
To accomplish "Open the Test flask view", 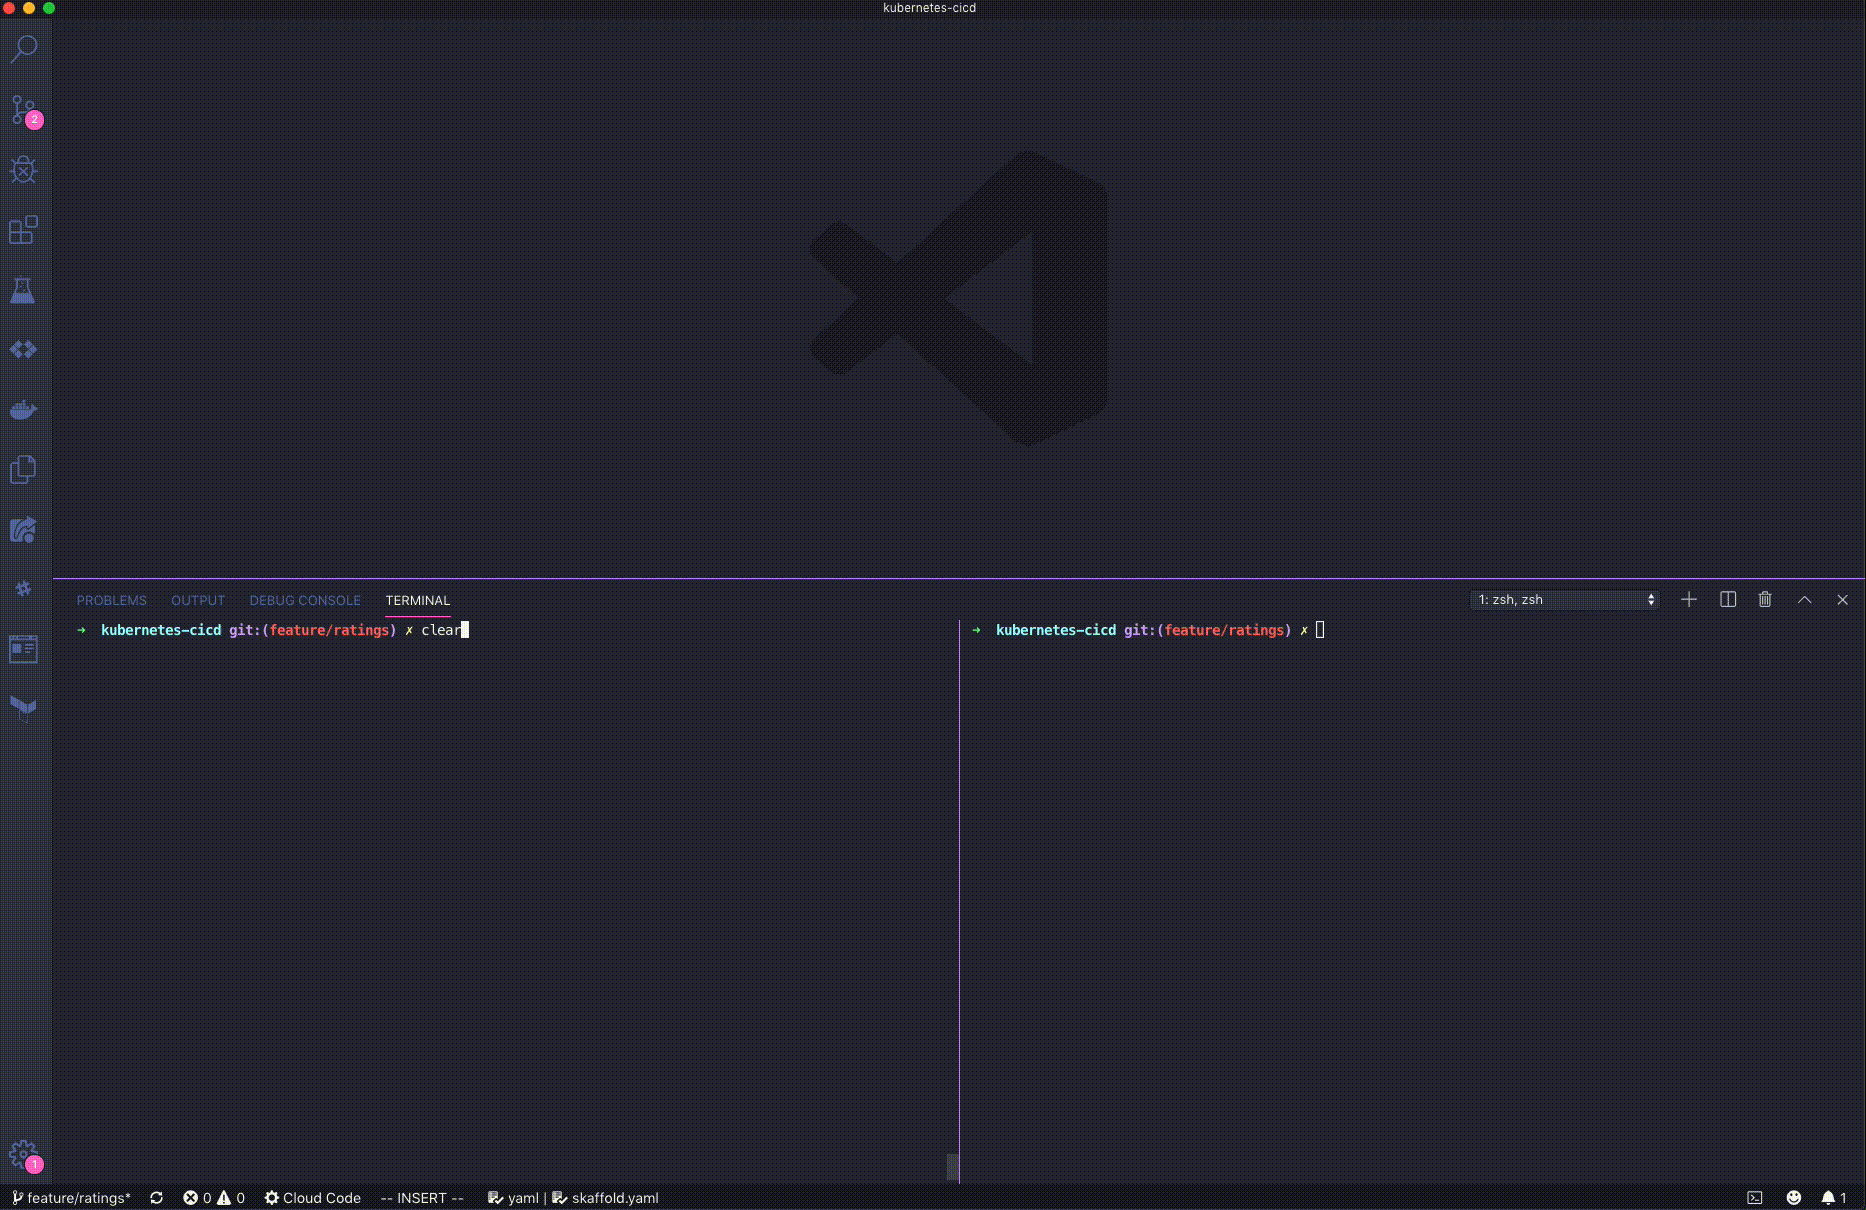I will pyautogui.click(x=24, y=290).
